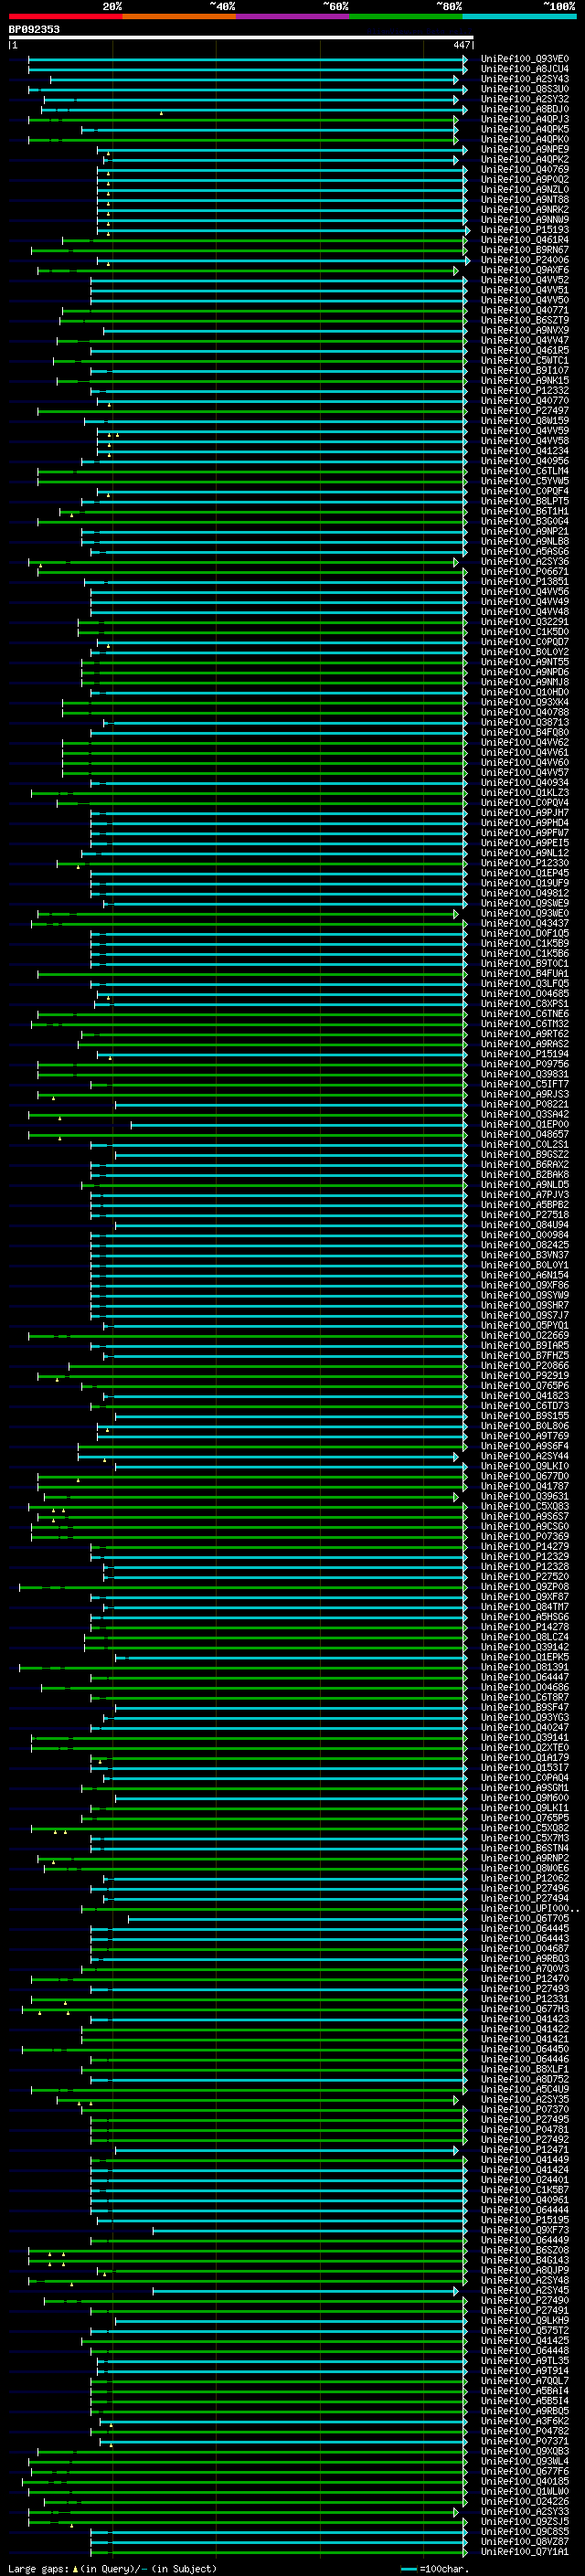Screen dimensions: 585x2576
Task: Go to the UniRef100_Q5PYQ1 entry
Action: pyautogui.click(x=524, y=1325)
